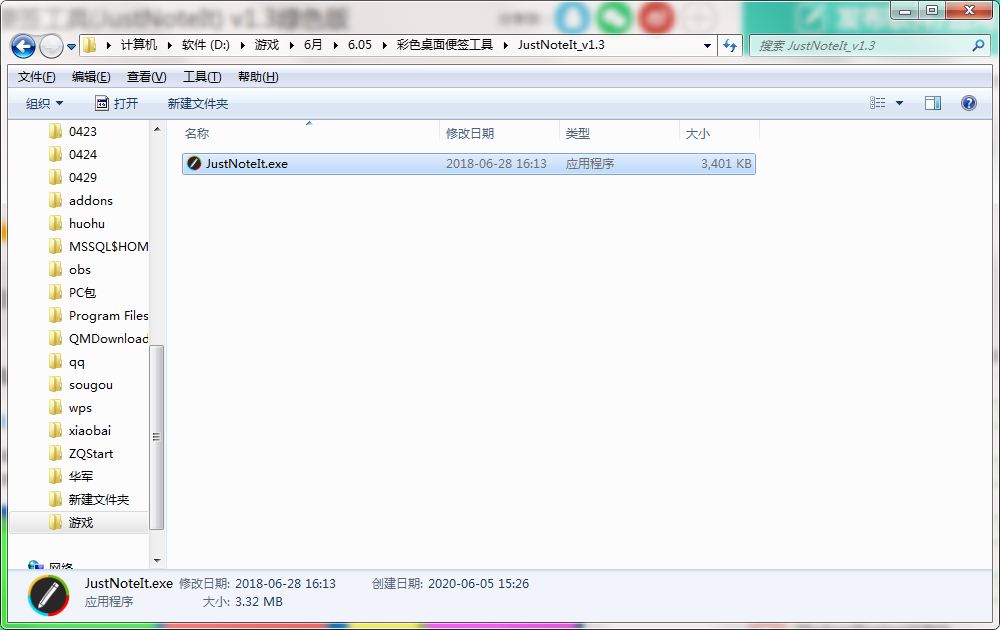Toggle the preview pane button
The width and height of the screenshot is (1000, 630).
point(933,103)
